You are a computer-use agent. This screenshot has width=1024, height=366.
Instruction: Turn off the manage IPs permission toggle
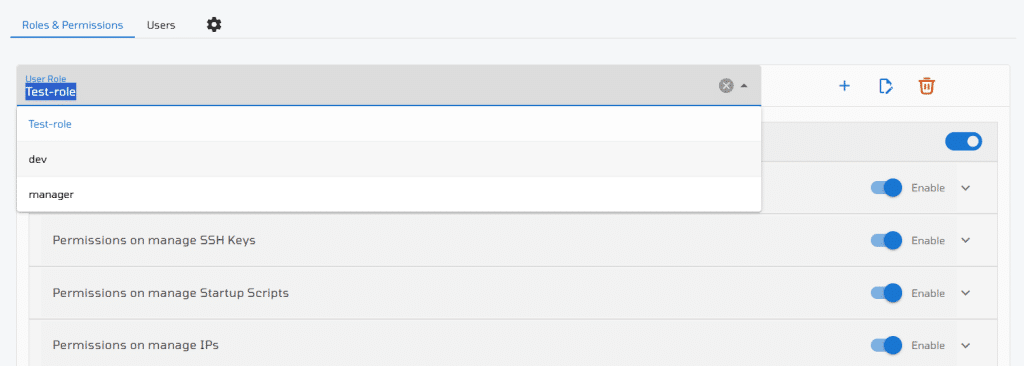point(886,345)
